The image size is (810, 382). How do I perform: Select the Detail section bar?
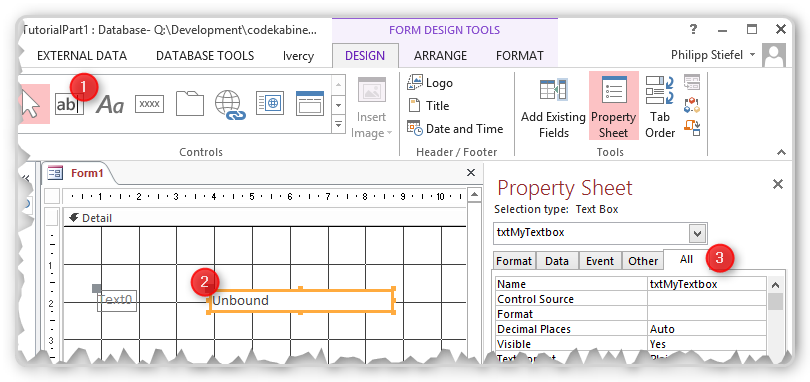264,218
